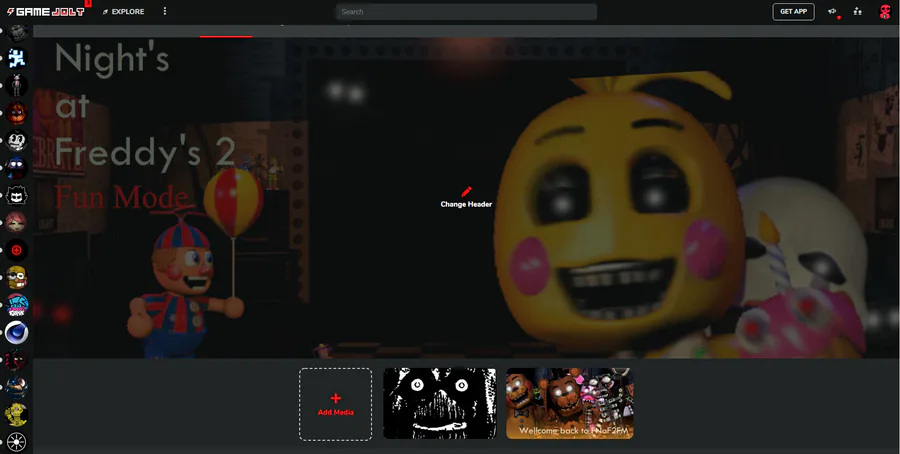Open the pixel running figure community
The height and width of the screenshot is (454, 900).
pos(17,57)
